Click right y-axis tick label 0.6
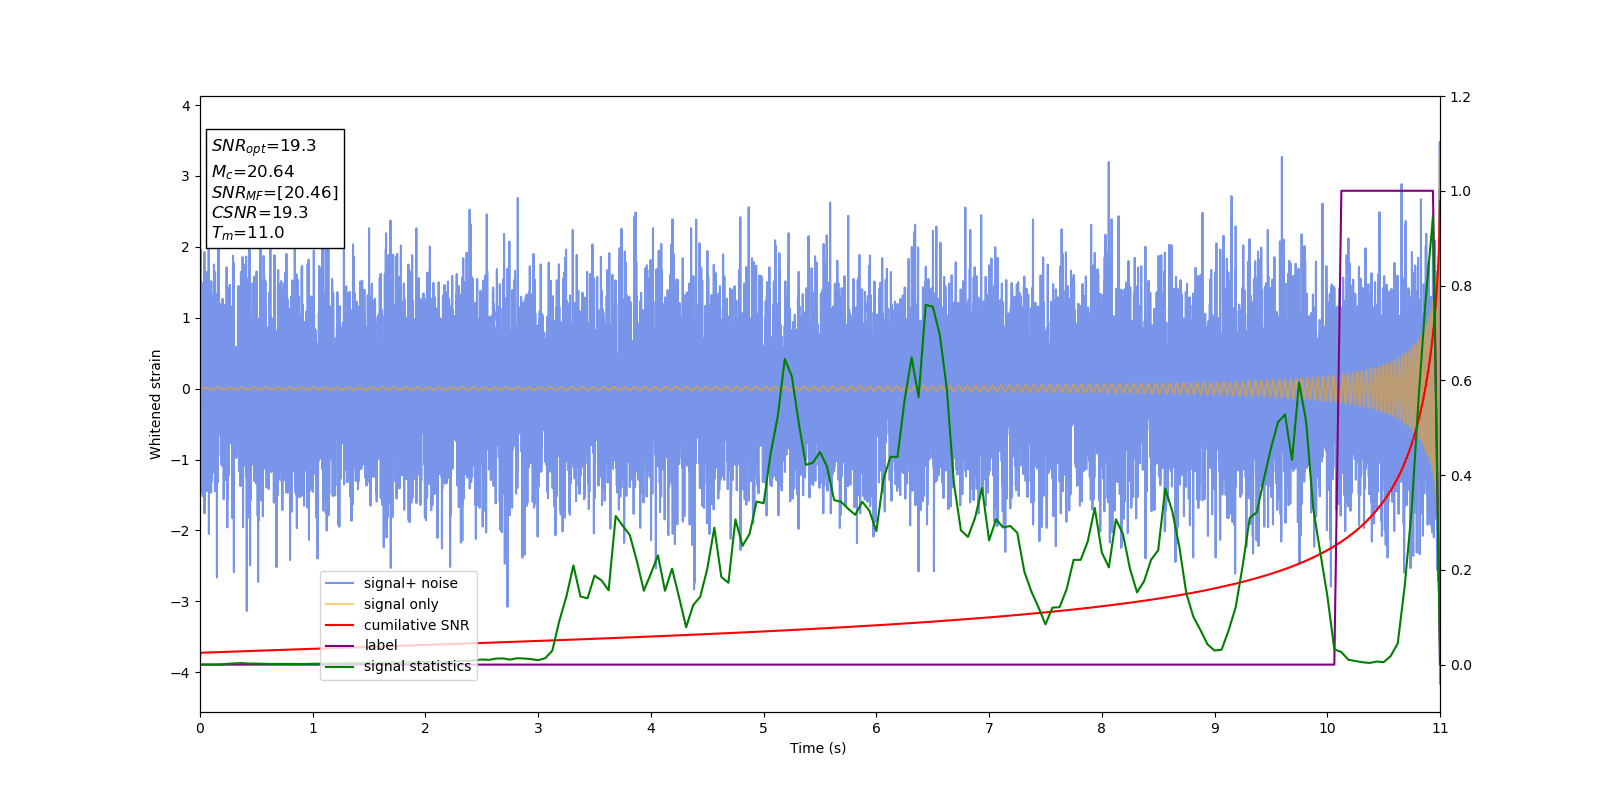Viewport: 1600px width, 800px height. (1460, 381)
